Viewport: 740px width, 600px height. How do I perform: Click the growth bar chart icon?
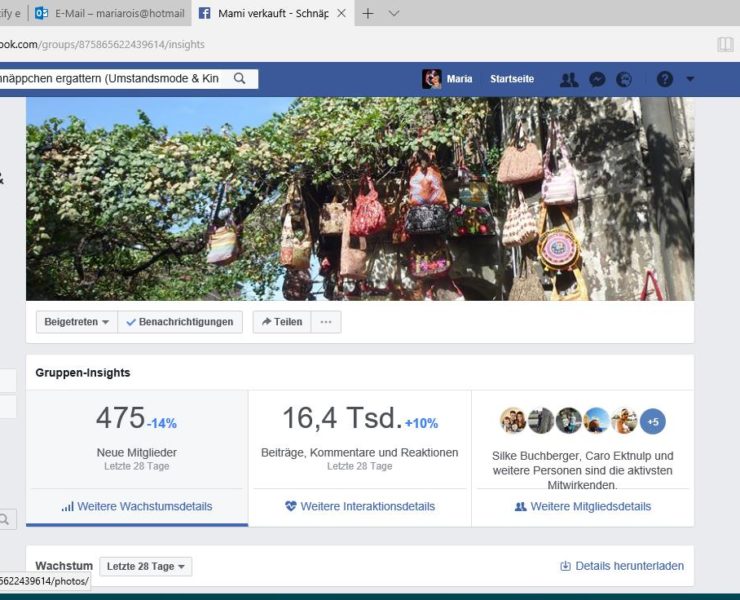(x=67, y=507)
